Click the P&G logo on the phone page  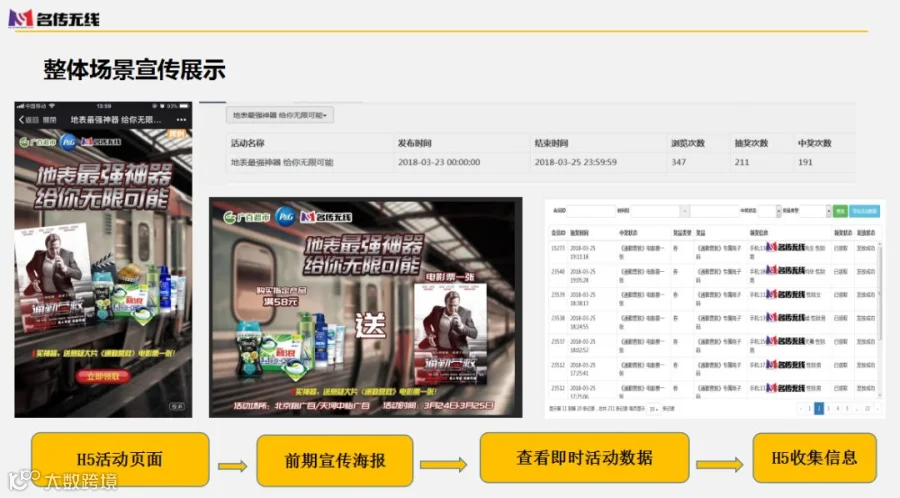68,142
